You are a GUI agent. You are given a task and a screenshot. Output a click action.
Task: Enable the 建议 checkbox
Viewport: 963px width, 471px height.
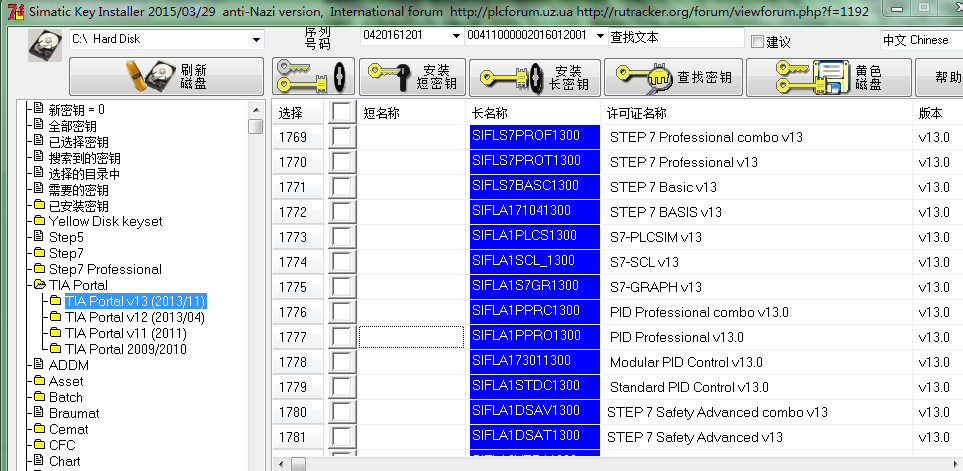click(757, 41)
